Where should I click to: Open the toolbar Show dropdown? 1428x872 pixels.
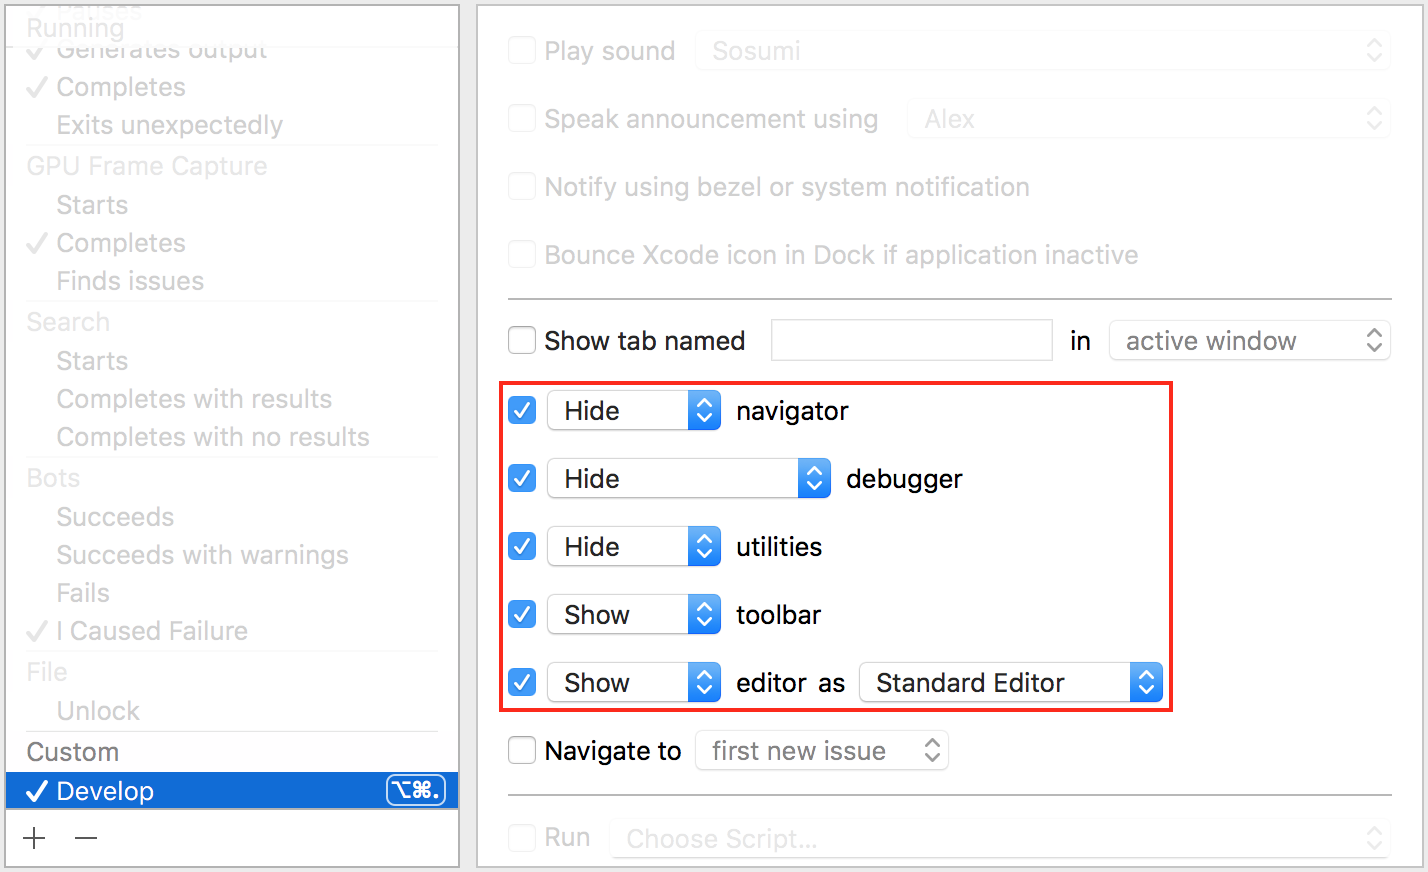tap(633, 615)
